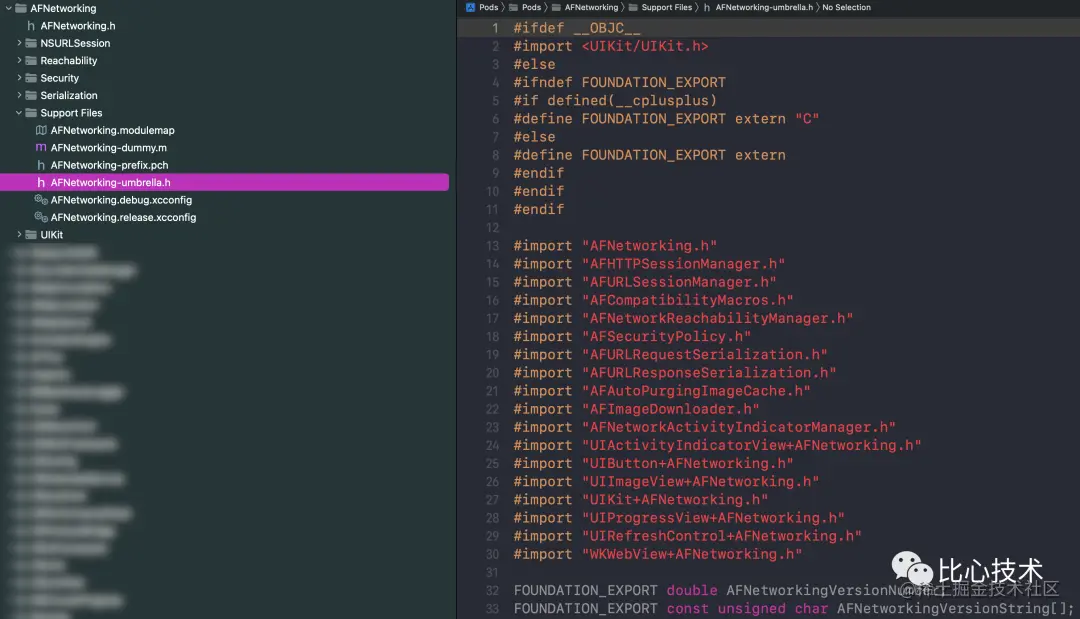Click line number 33 in gutter

492,609
